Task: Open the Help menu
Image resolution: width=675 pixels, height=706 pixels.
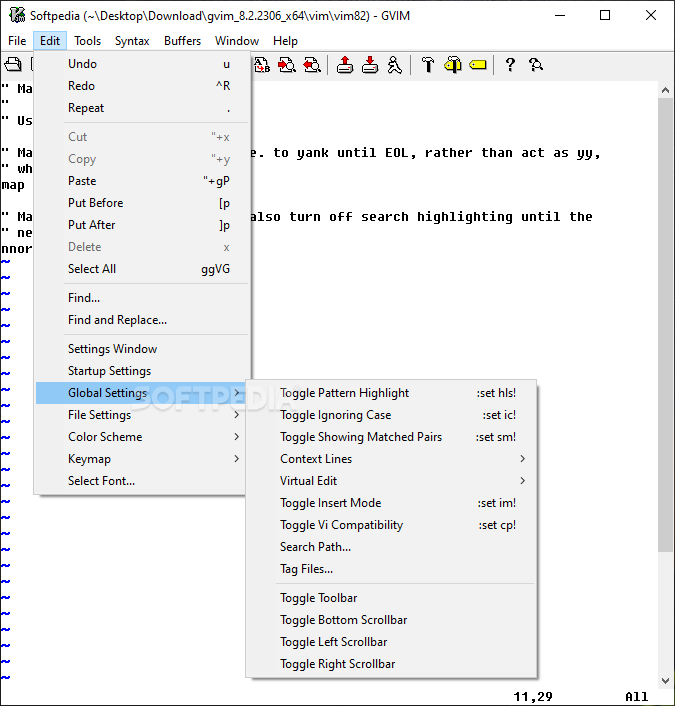Action: pyautogui.click(x=285, y=41)
